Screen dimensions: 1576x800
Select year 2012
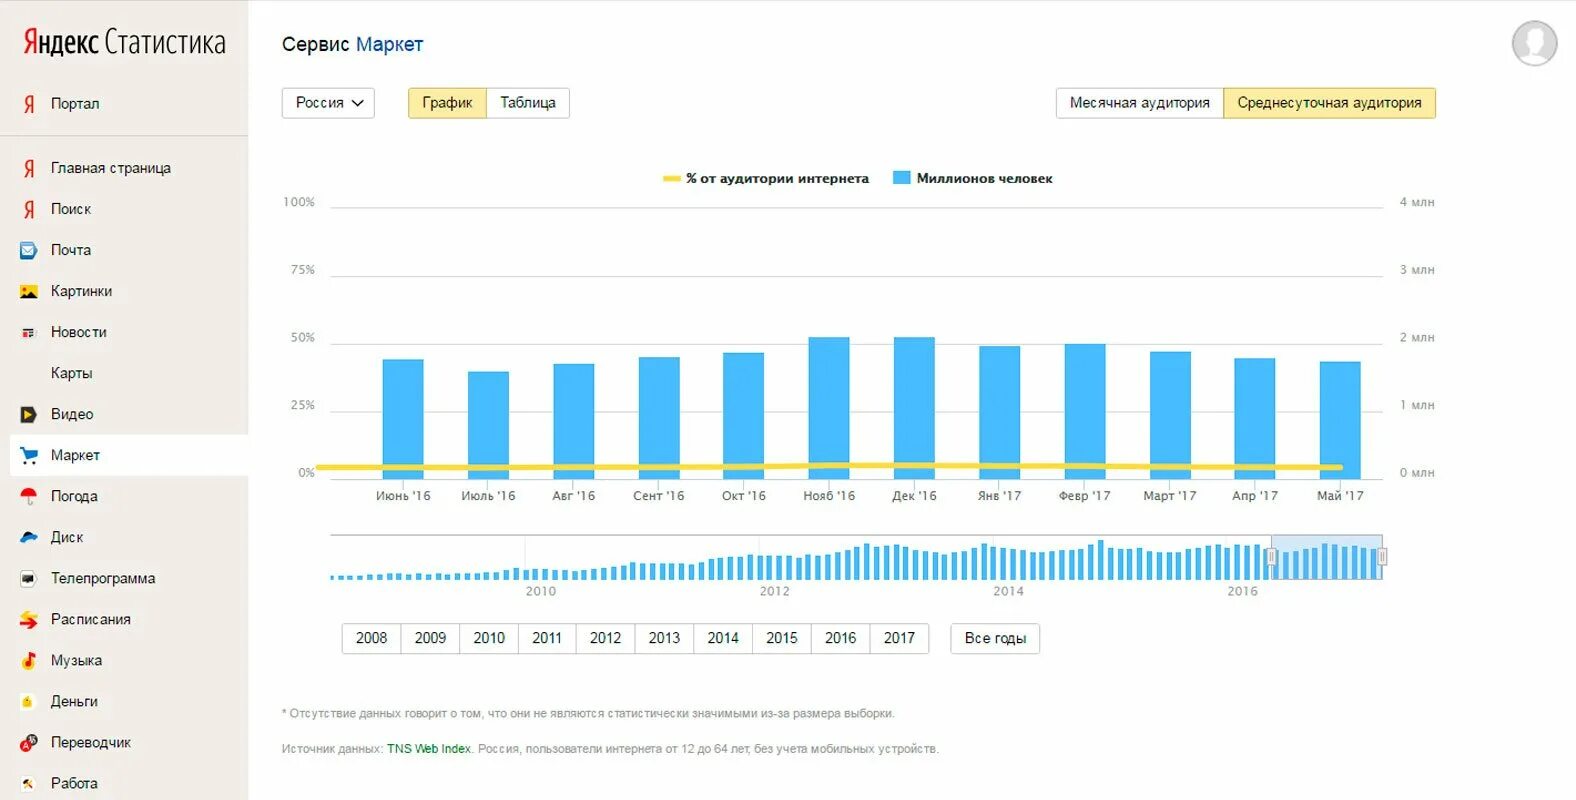tap(605, 638)
